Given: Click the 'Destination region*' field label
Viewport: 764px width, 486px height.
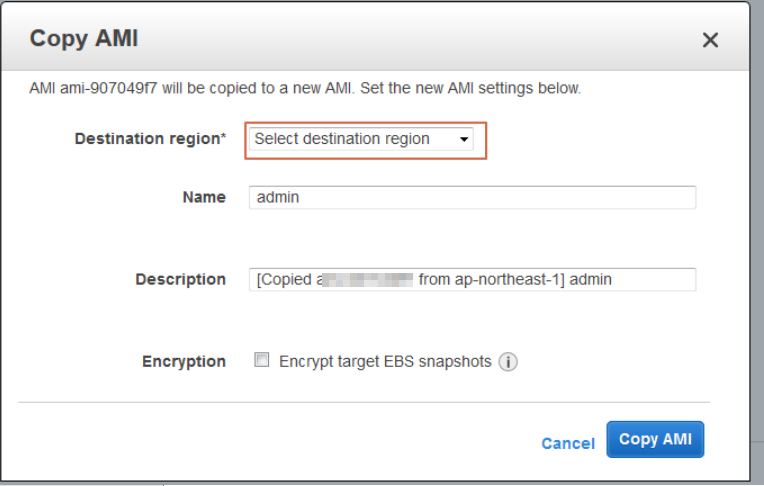Looking at the screenshot, I should tap(150, 139).
